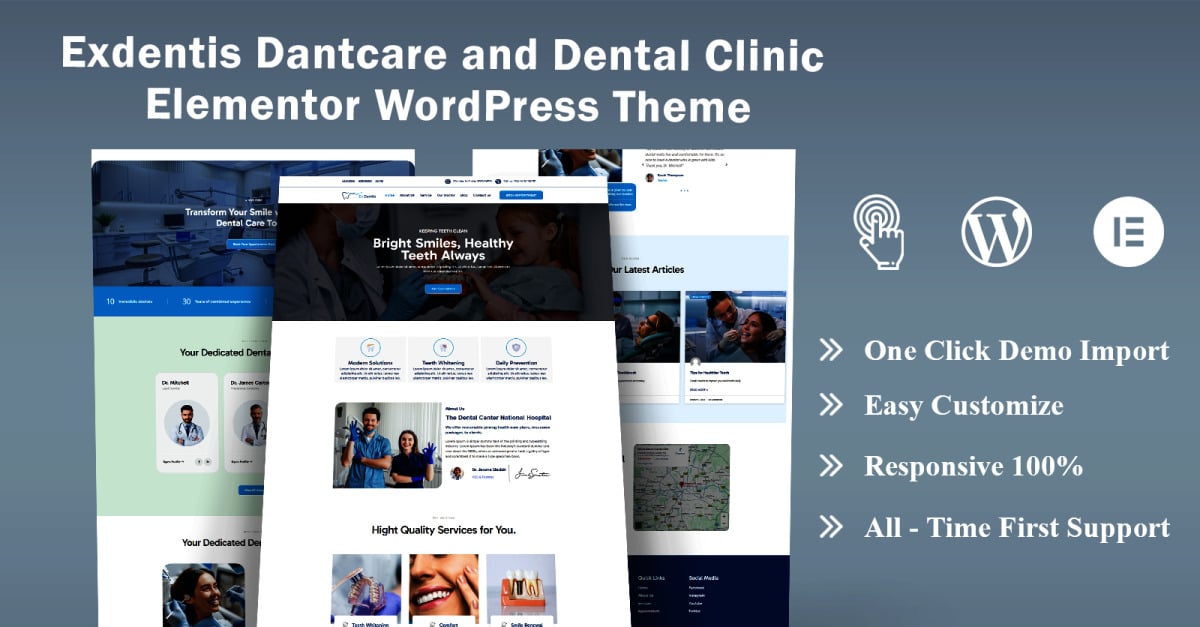Click the Teeth Whitening circular icon
The image size is (1200, 627).
pos(443,347)
